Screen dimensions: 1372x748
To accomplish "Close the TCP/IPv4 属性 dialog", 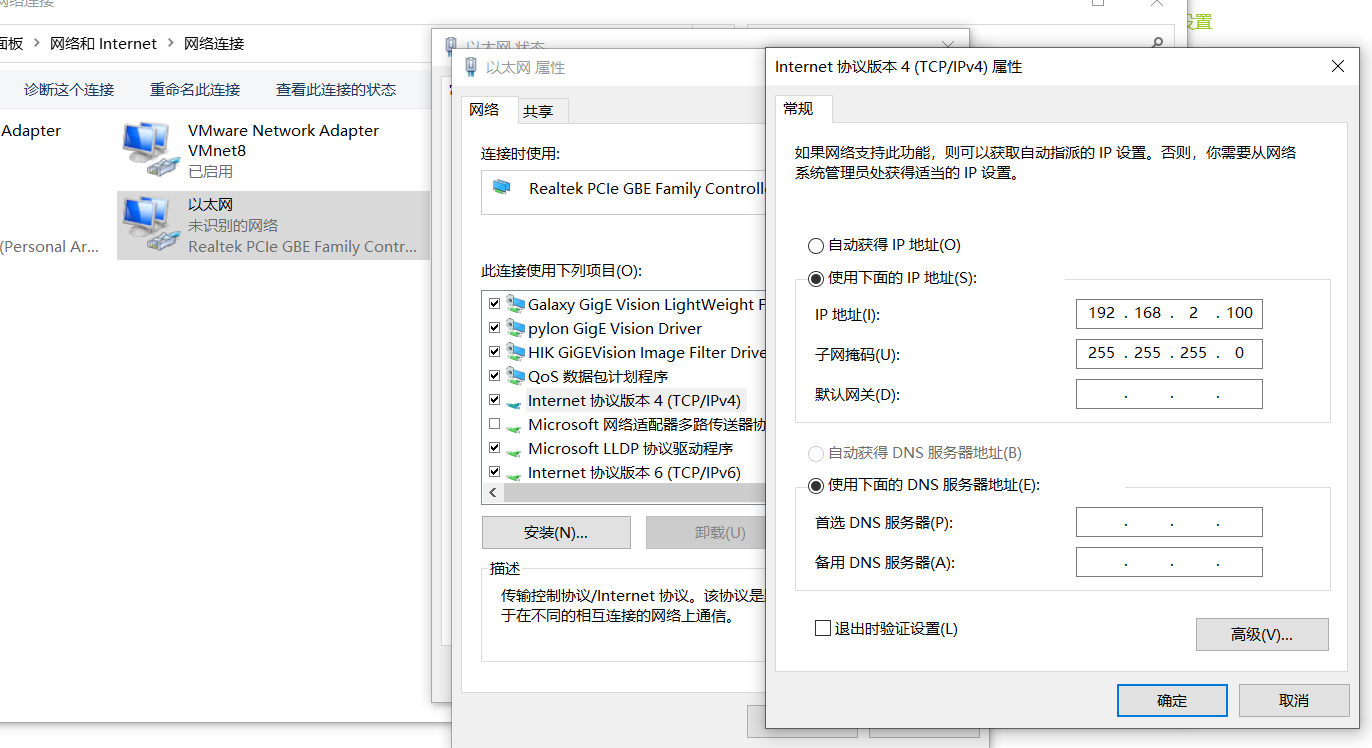I will (1338, 66).
